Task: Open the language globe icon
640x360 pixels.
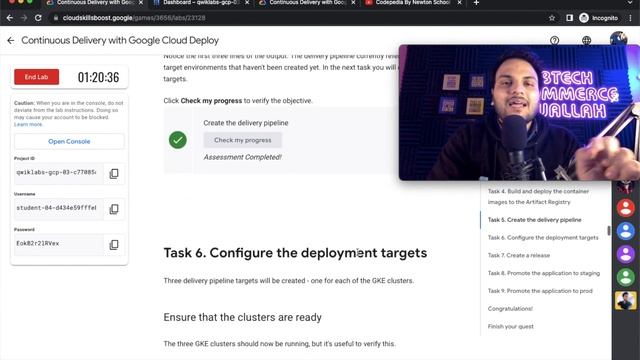Action: (586, 40)
